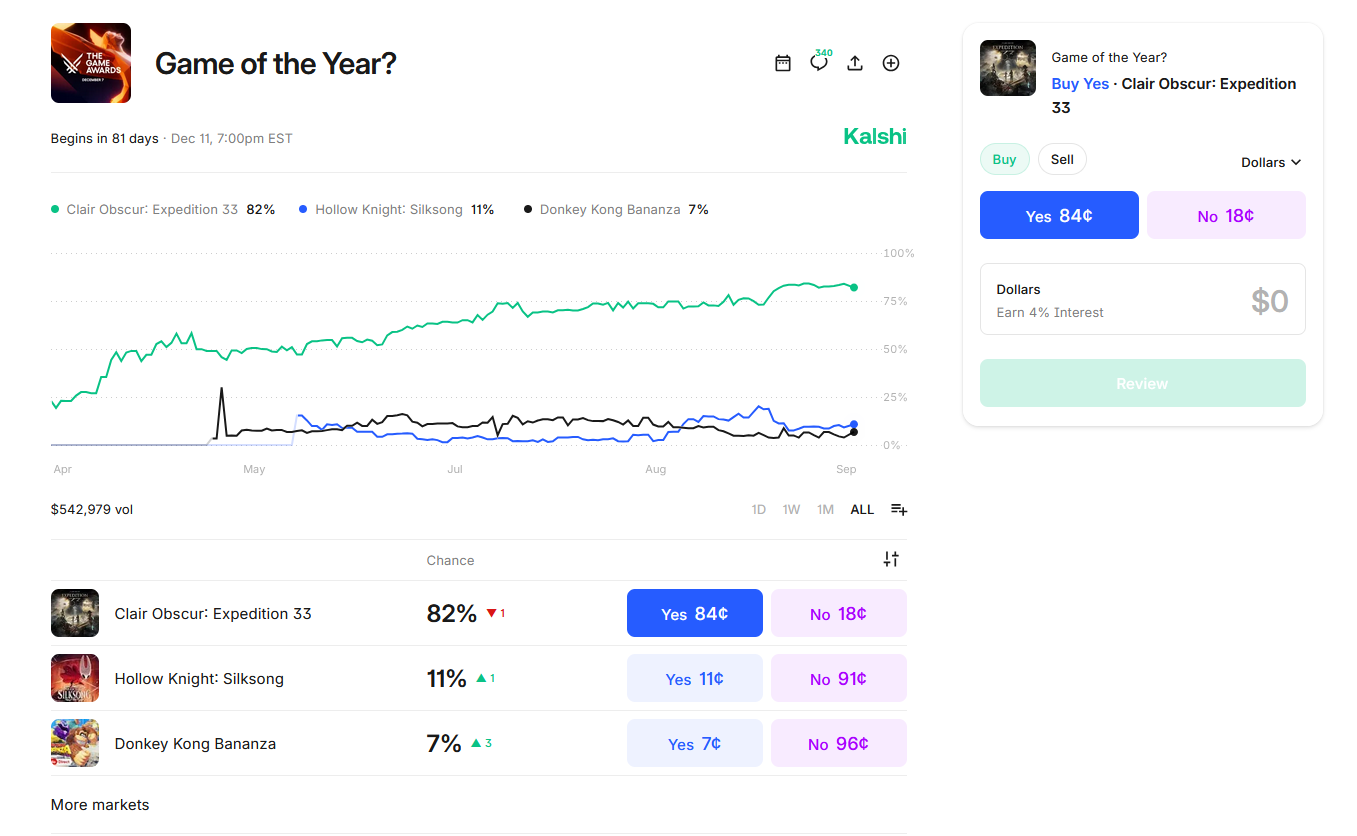Buy Yes 11¢ for Hollow Knight: Silksong

click(x=694, y=679)
